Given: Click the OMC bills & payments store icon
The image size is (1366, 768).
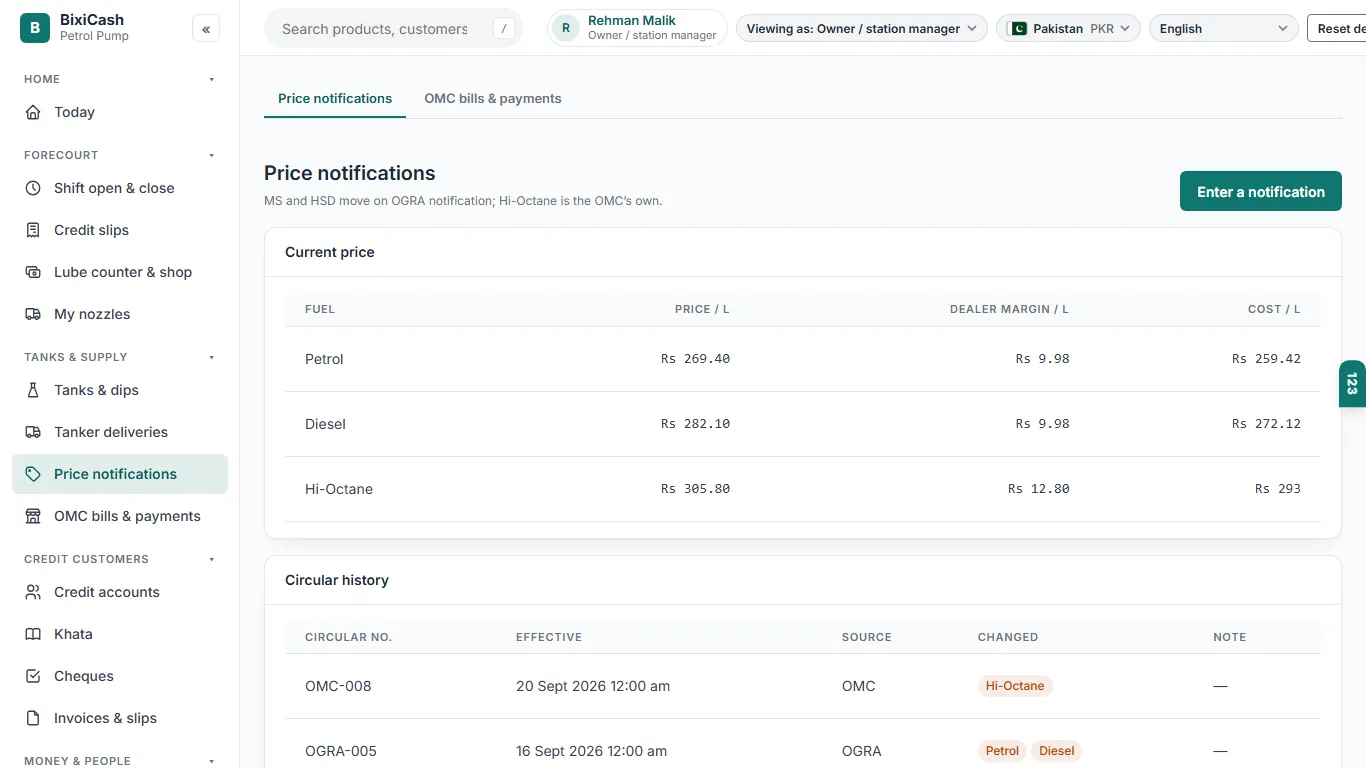Looking at the screenshot, I should pos(33,516).
